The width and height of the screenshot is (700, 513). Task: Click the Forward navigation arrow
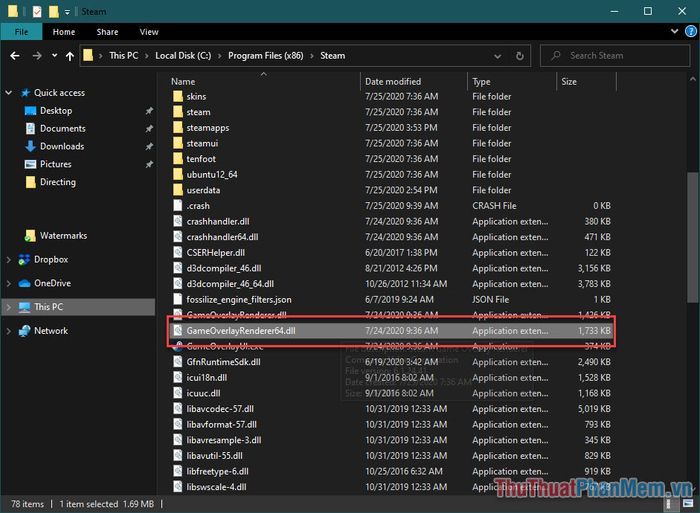tap(37, 56)
